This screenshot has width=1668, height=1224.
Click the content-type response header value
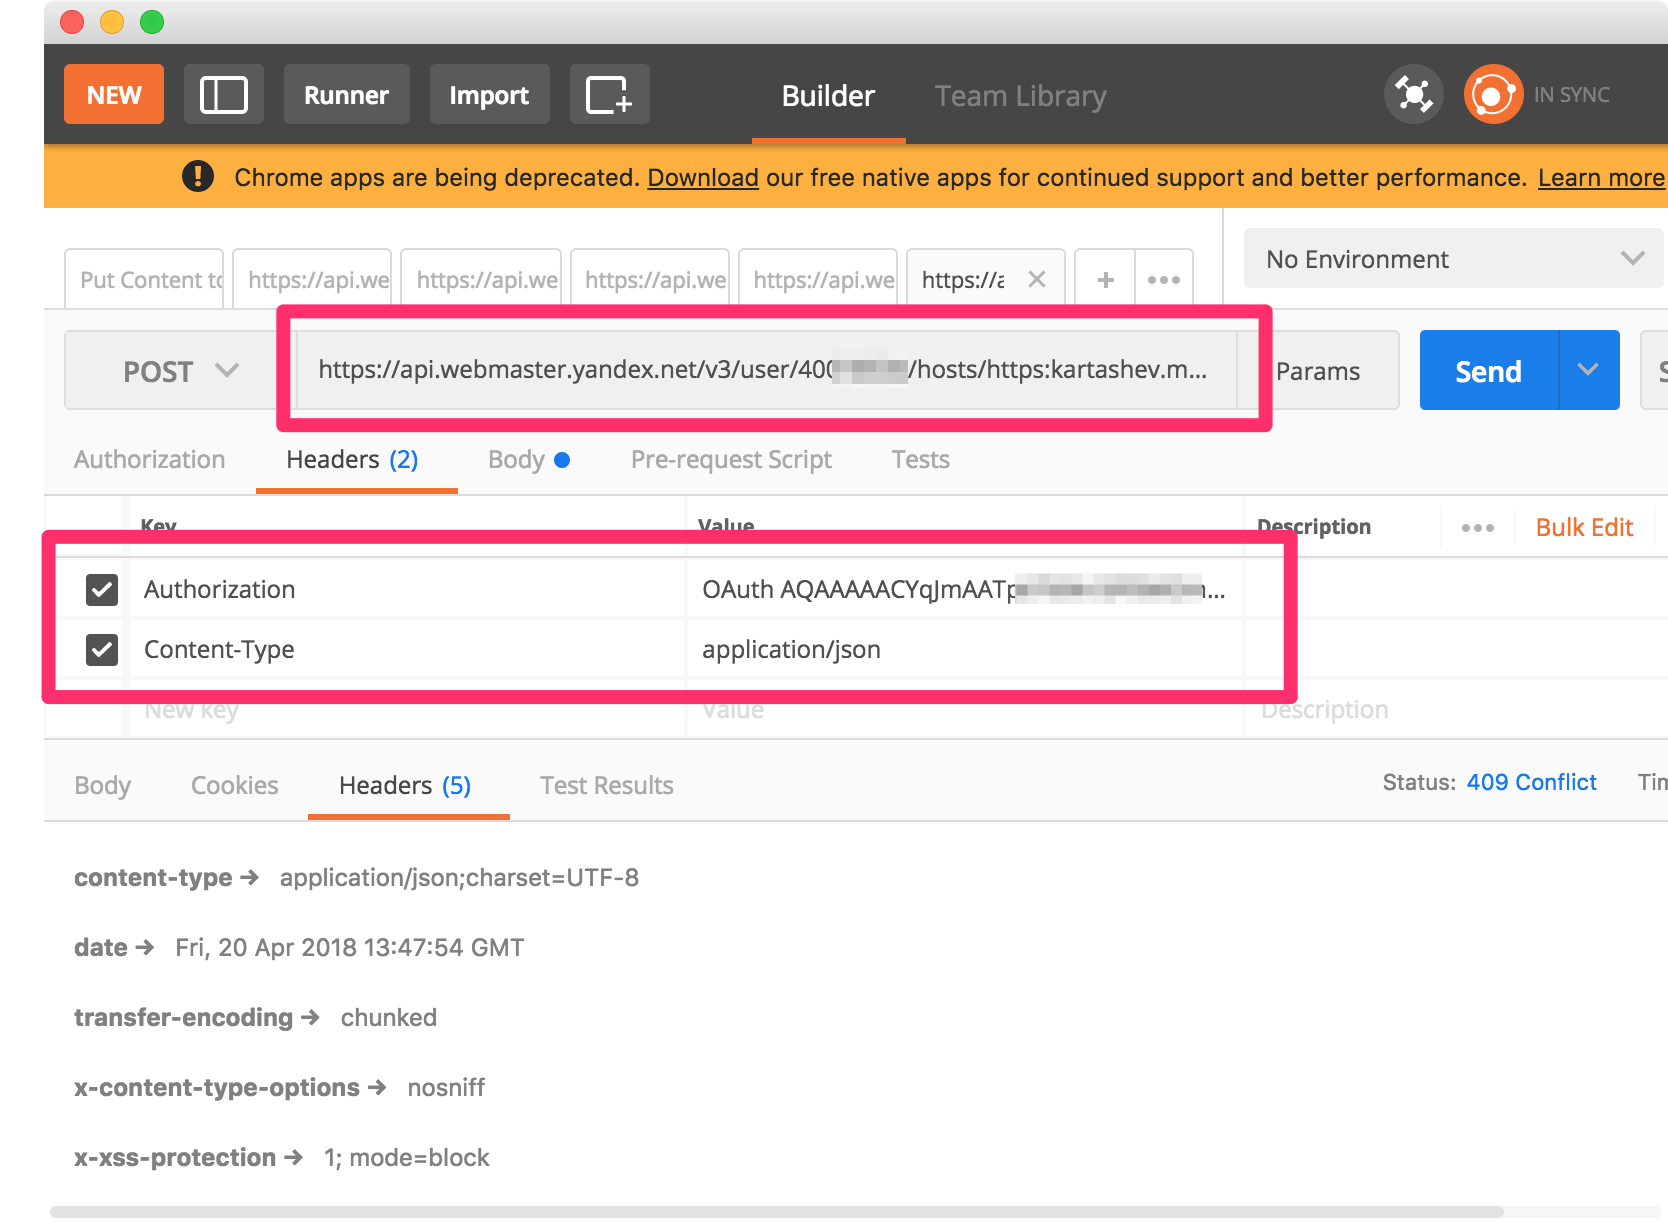[459, 878]
